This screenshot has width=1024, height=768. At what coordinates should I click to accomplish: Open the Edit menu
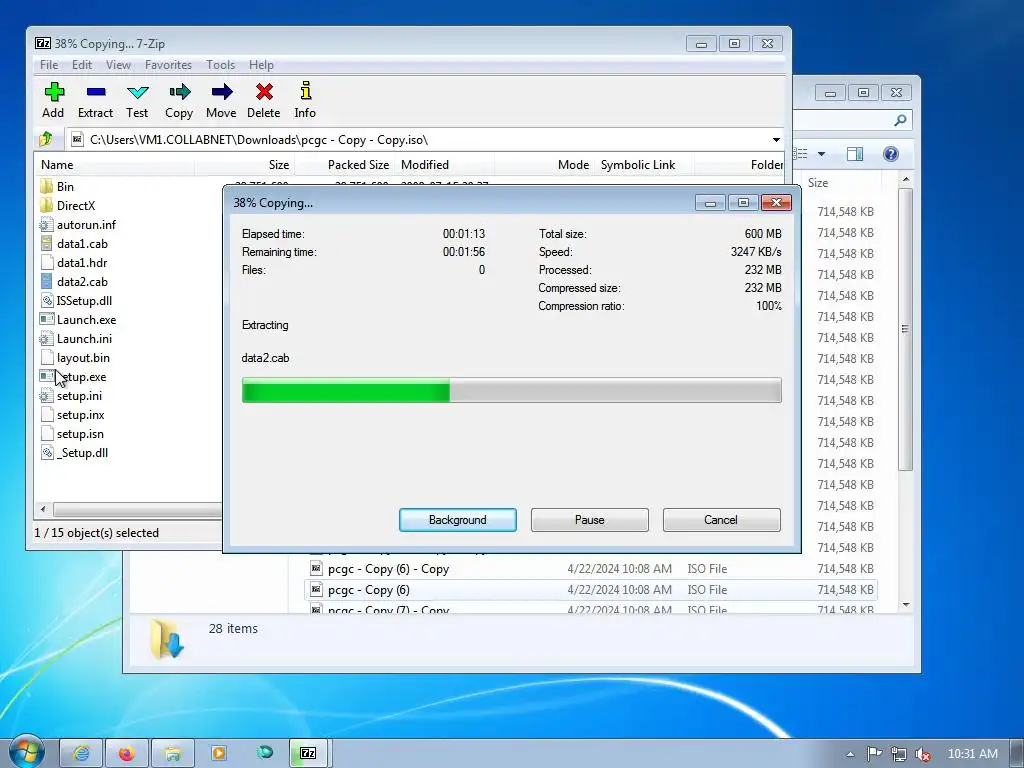[82, 65]
